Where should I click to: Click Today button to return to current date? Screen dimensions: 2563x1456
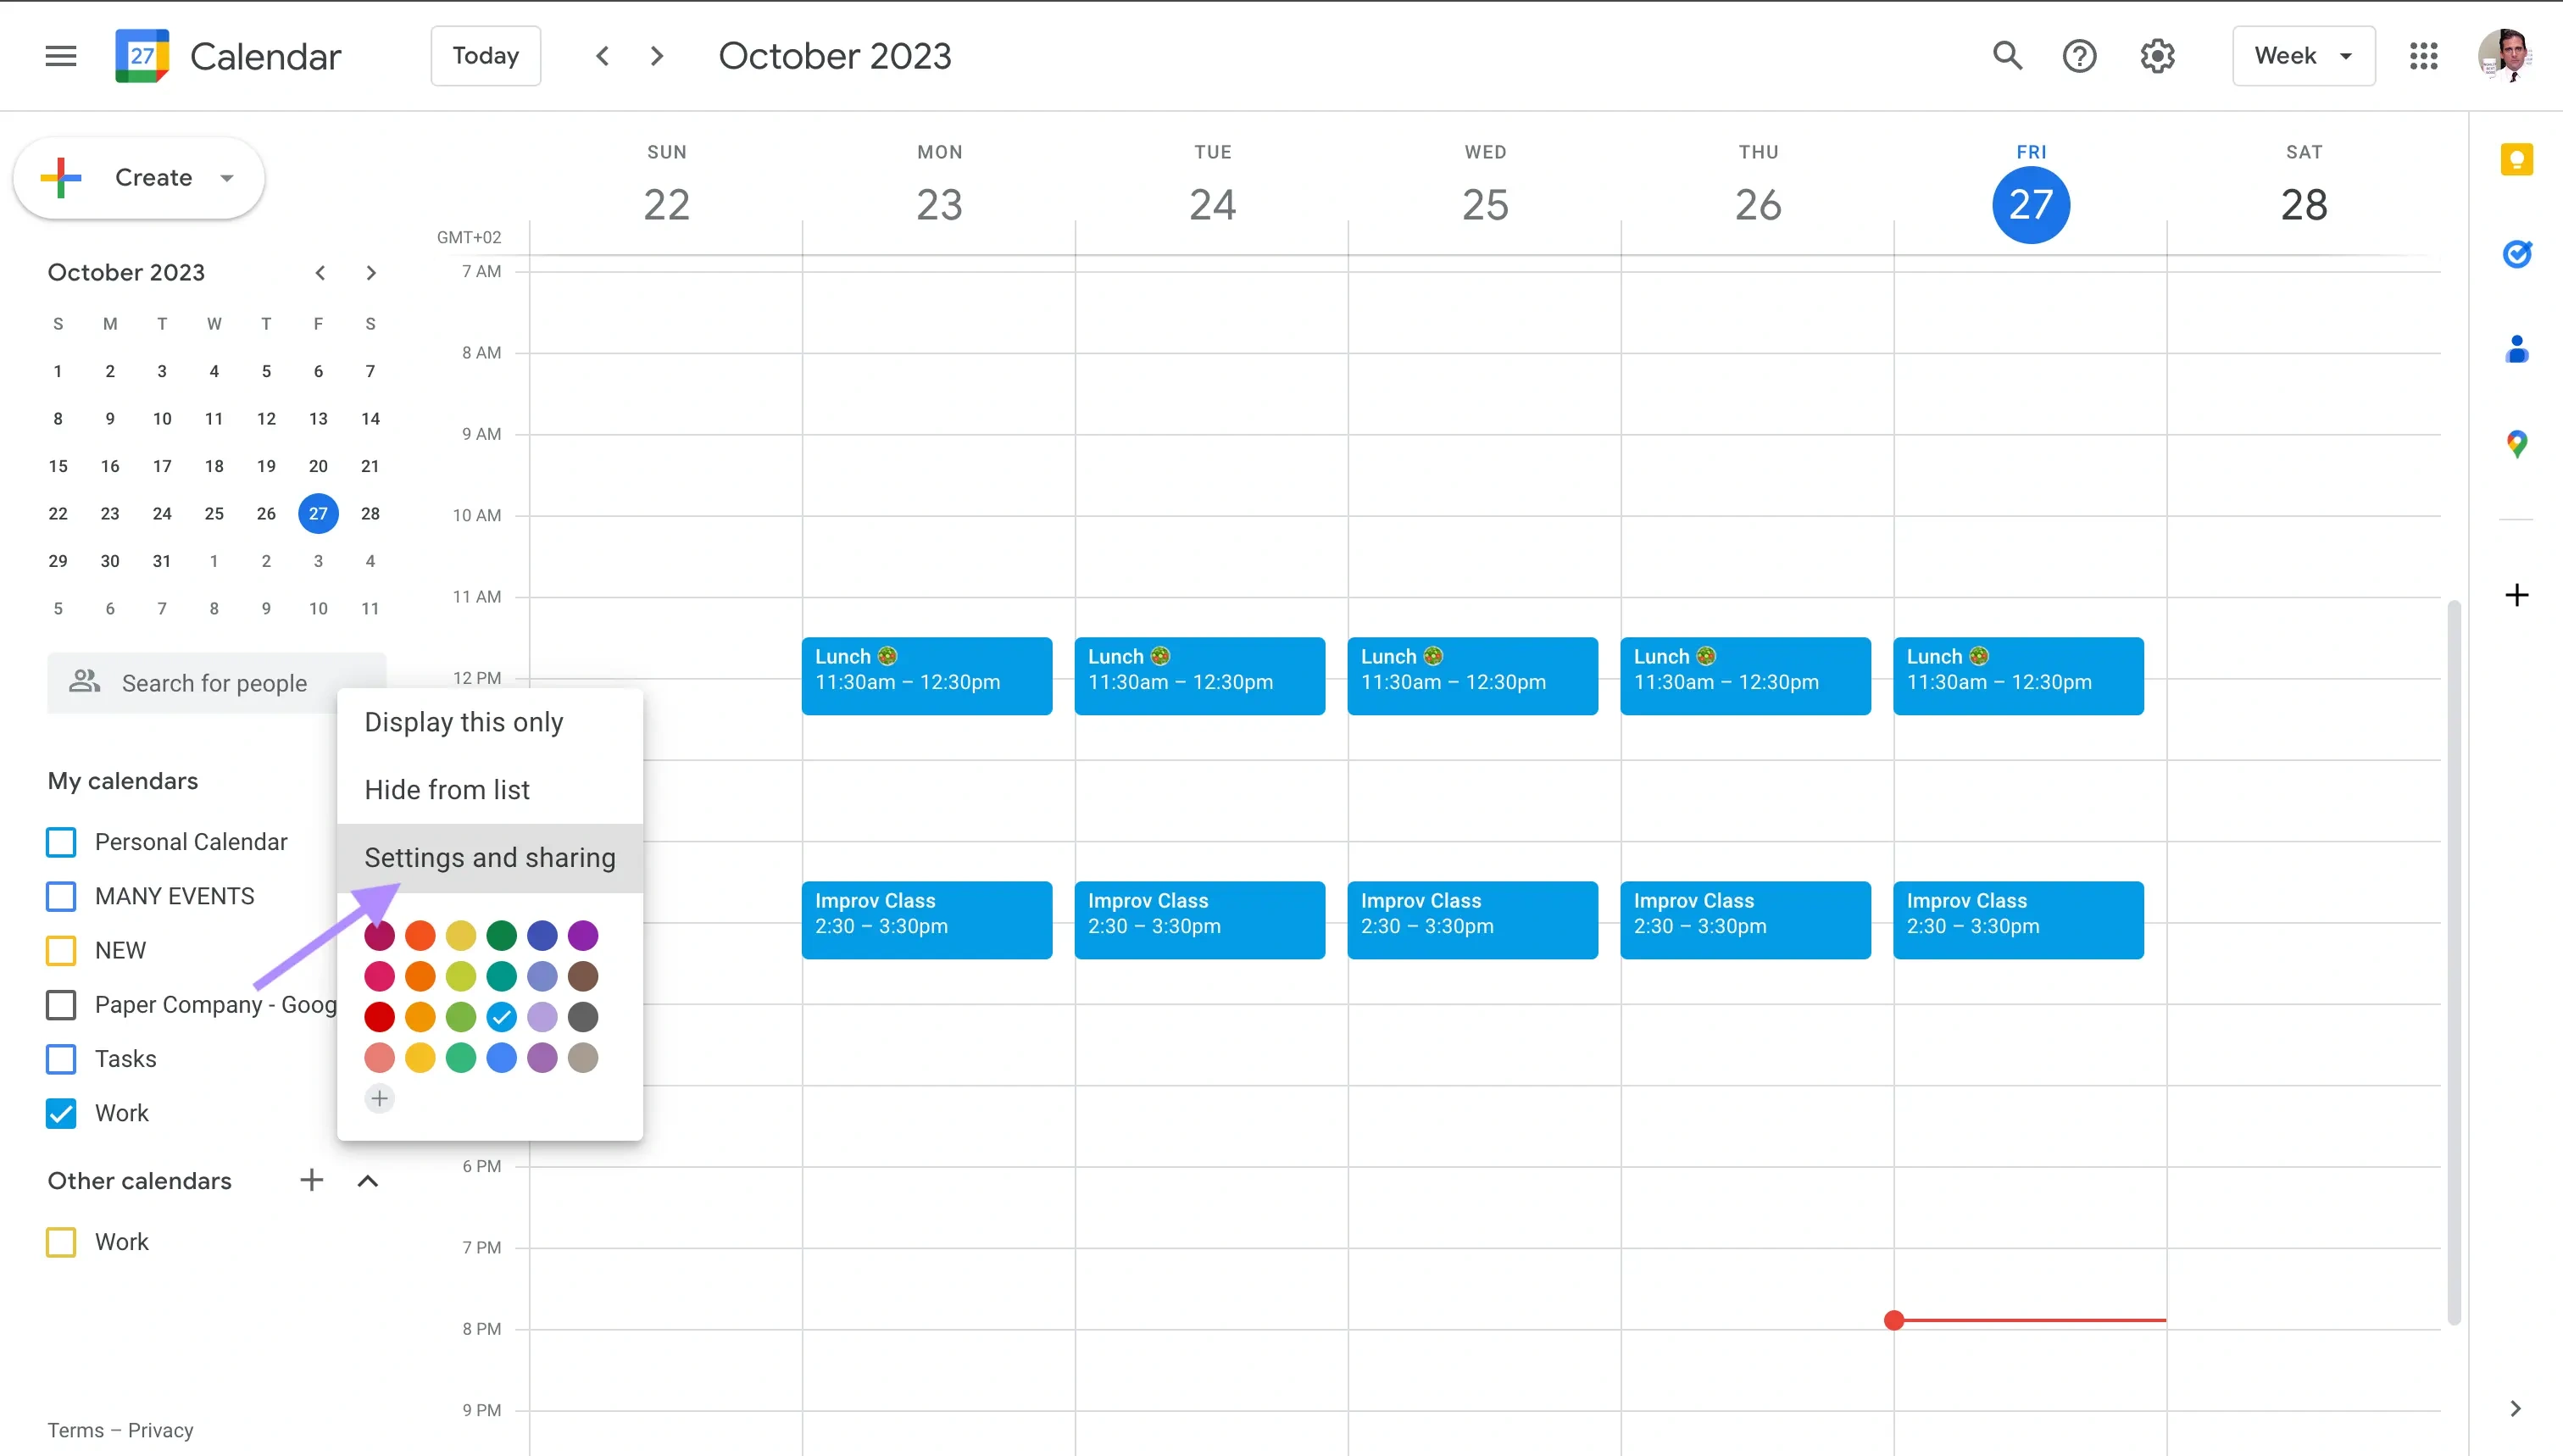tap(484, 54)
